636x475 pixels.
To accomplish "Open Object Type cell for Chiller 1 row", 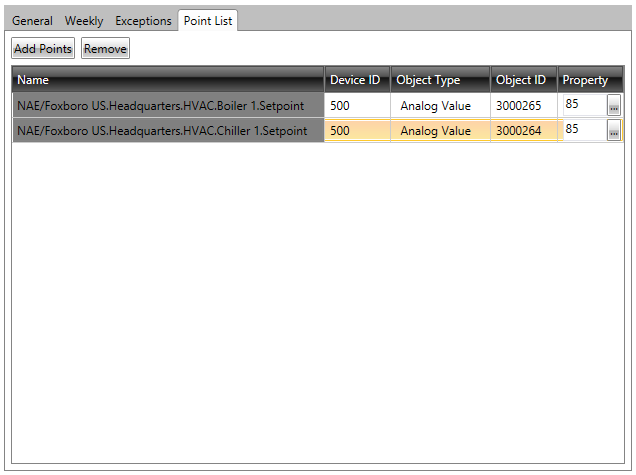I will 439,131.
